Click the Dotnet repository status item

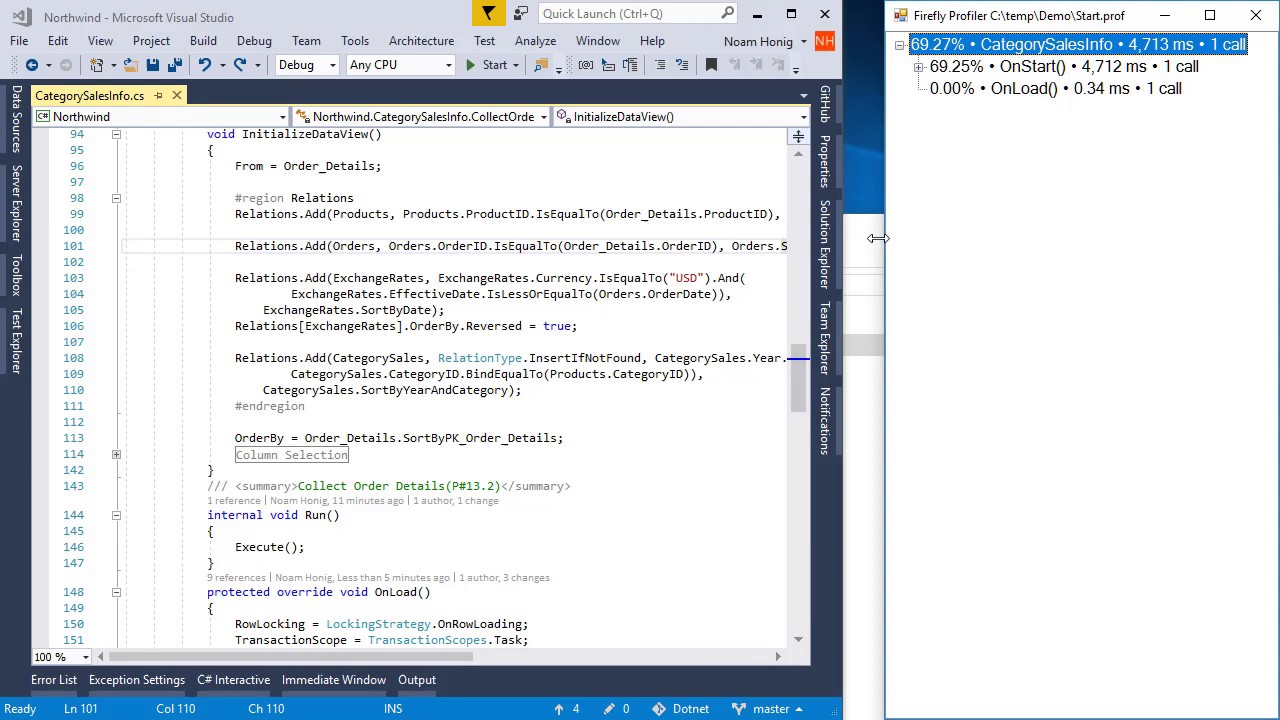coord(681,709)
